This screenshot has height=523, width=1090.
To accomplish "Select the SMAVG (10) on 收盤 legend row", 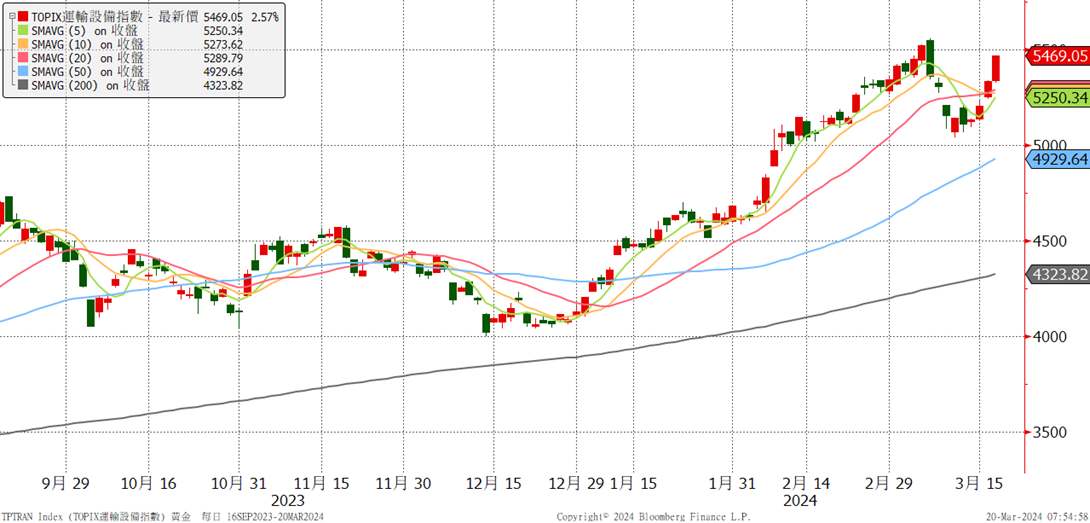I will [87, 44].
